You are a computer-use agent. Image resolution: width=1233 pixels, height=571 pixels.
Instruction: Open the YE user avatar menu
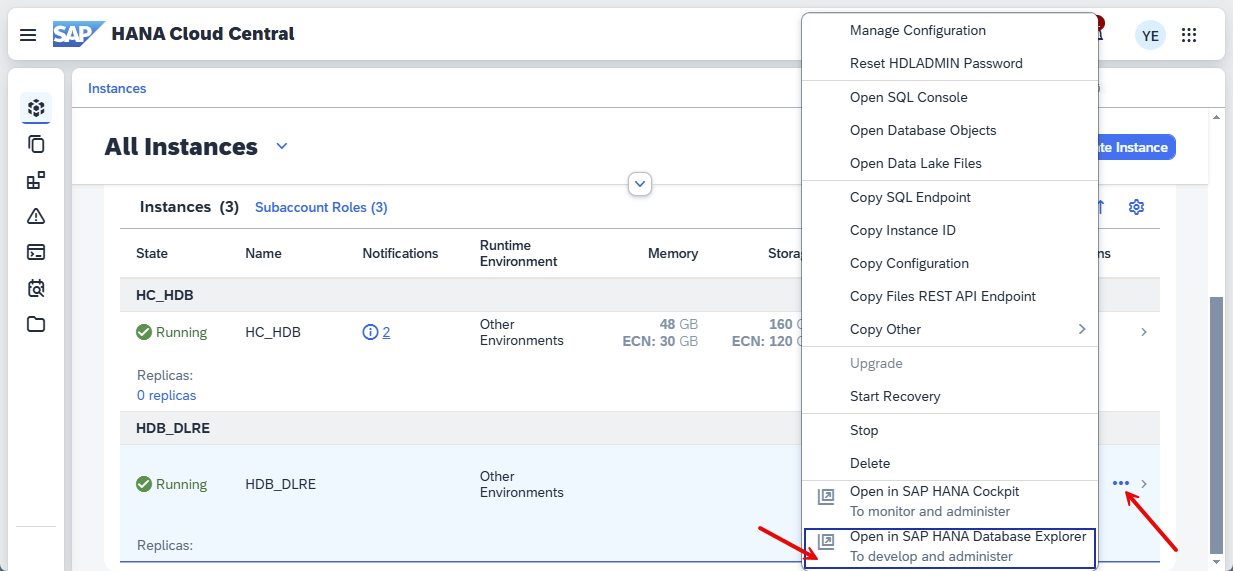[x=1150, y=35]
